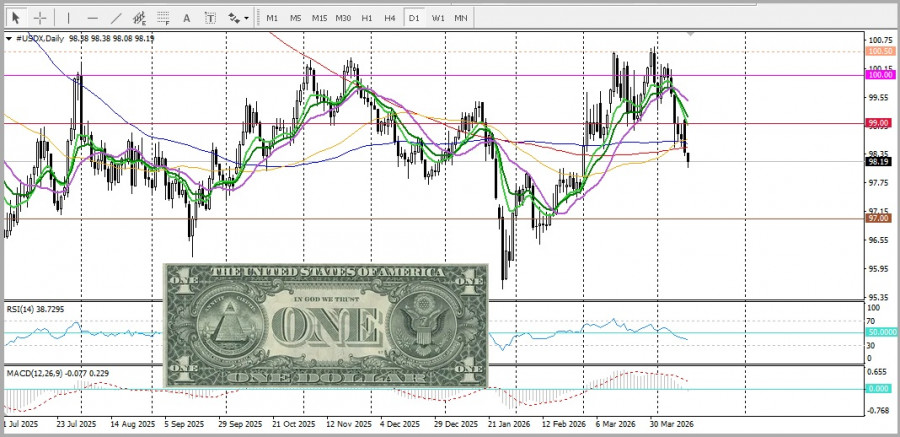Open the arrows objects dropdown
The image size is (900, 437).
(x=238, y=18)
